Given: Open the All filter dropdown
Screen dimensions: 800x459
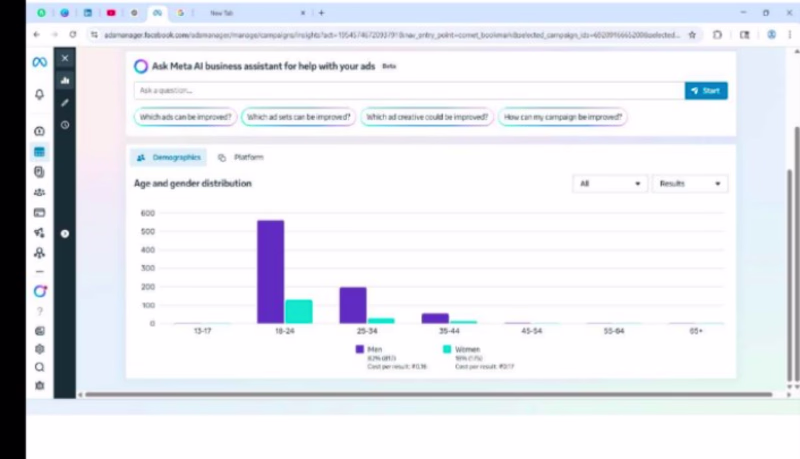Looking at the screenshot, I should pyautogui.click(x=610, y=184).
